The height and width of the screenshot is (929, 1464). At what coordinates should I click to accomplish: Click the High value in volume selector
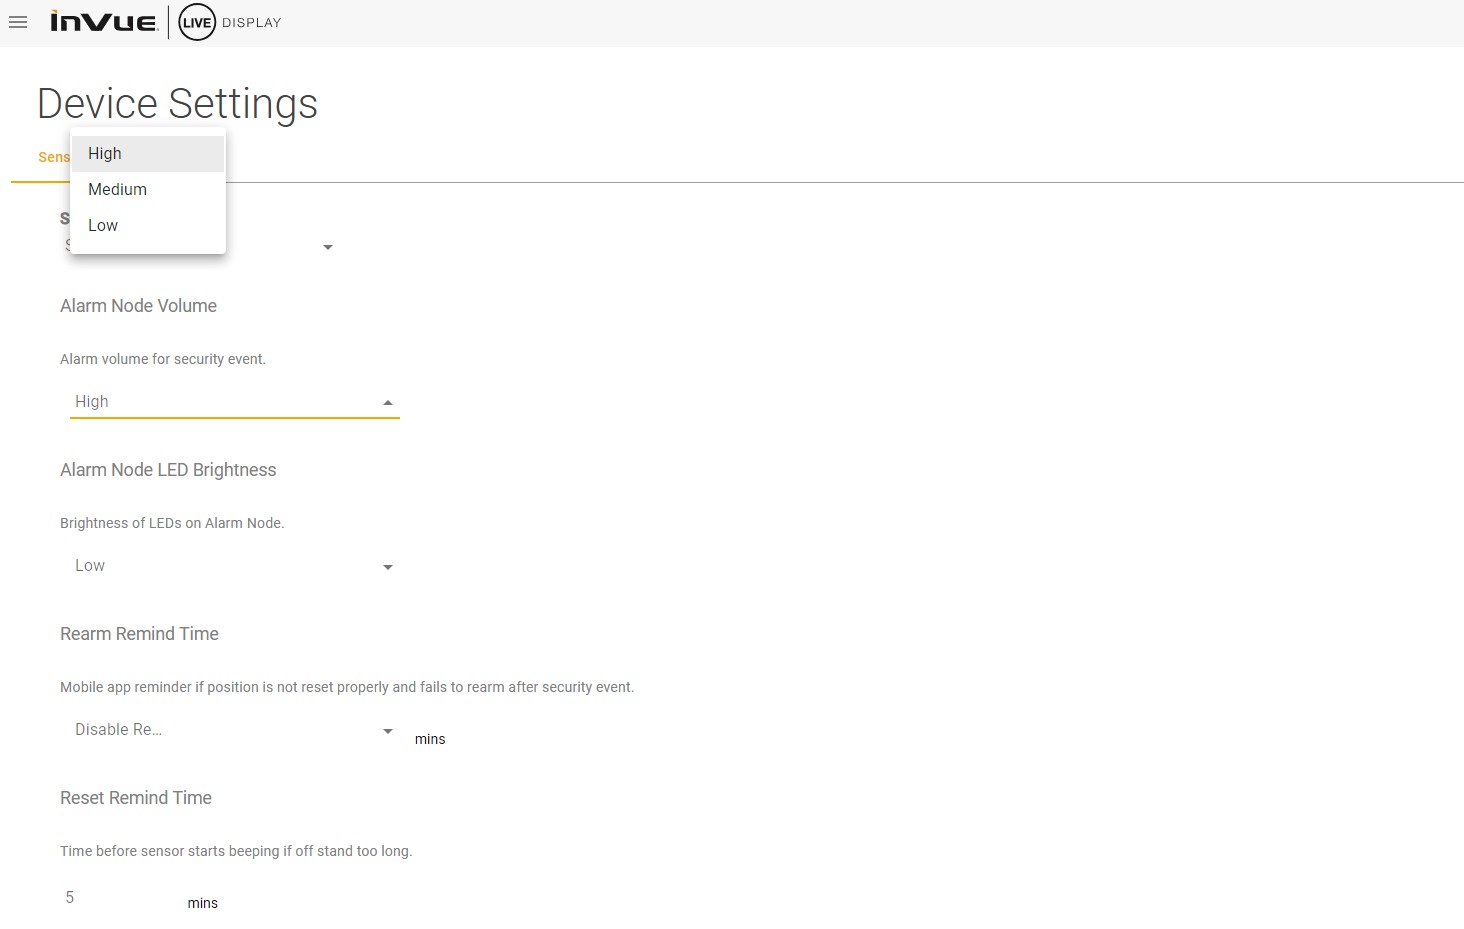(x=92, y=401)
